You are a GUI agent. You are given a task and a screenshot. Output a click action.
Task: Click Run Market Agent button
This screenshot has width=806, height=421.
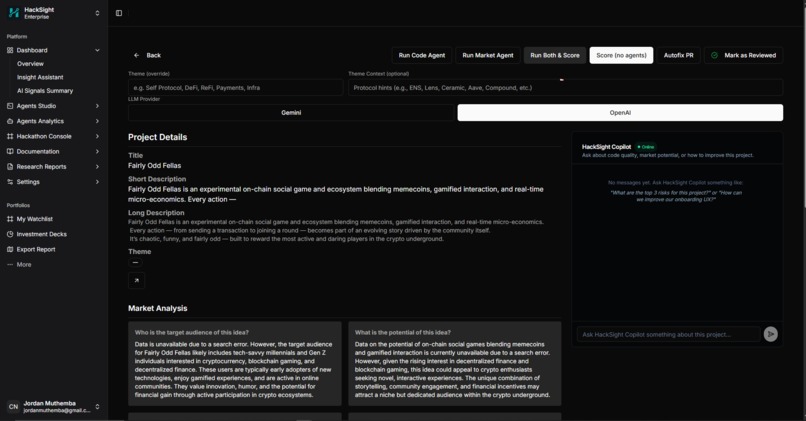[487, 55]
